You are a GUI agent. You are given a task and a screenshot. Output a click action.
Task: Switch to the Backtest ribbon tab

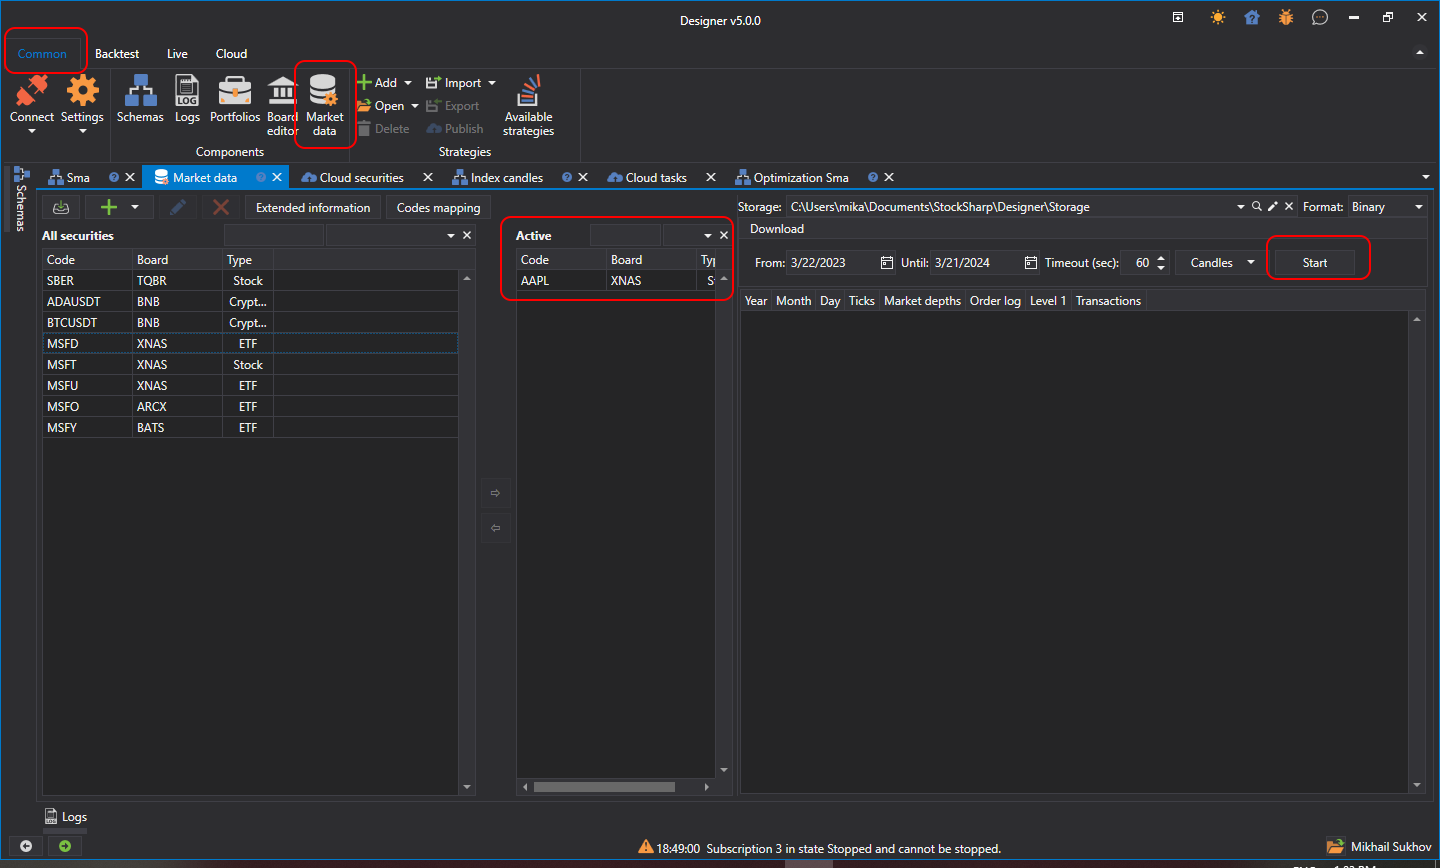tap(117, 54)
